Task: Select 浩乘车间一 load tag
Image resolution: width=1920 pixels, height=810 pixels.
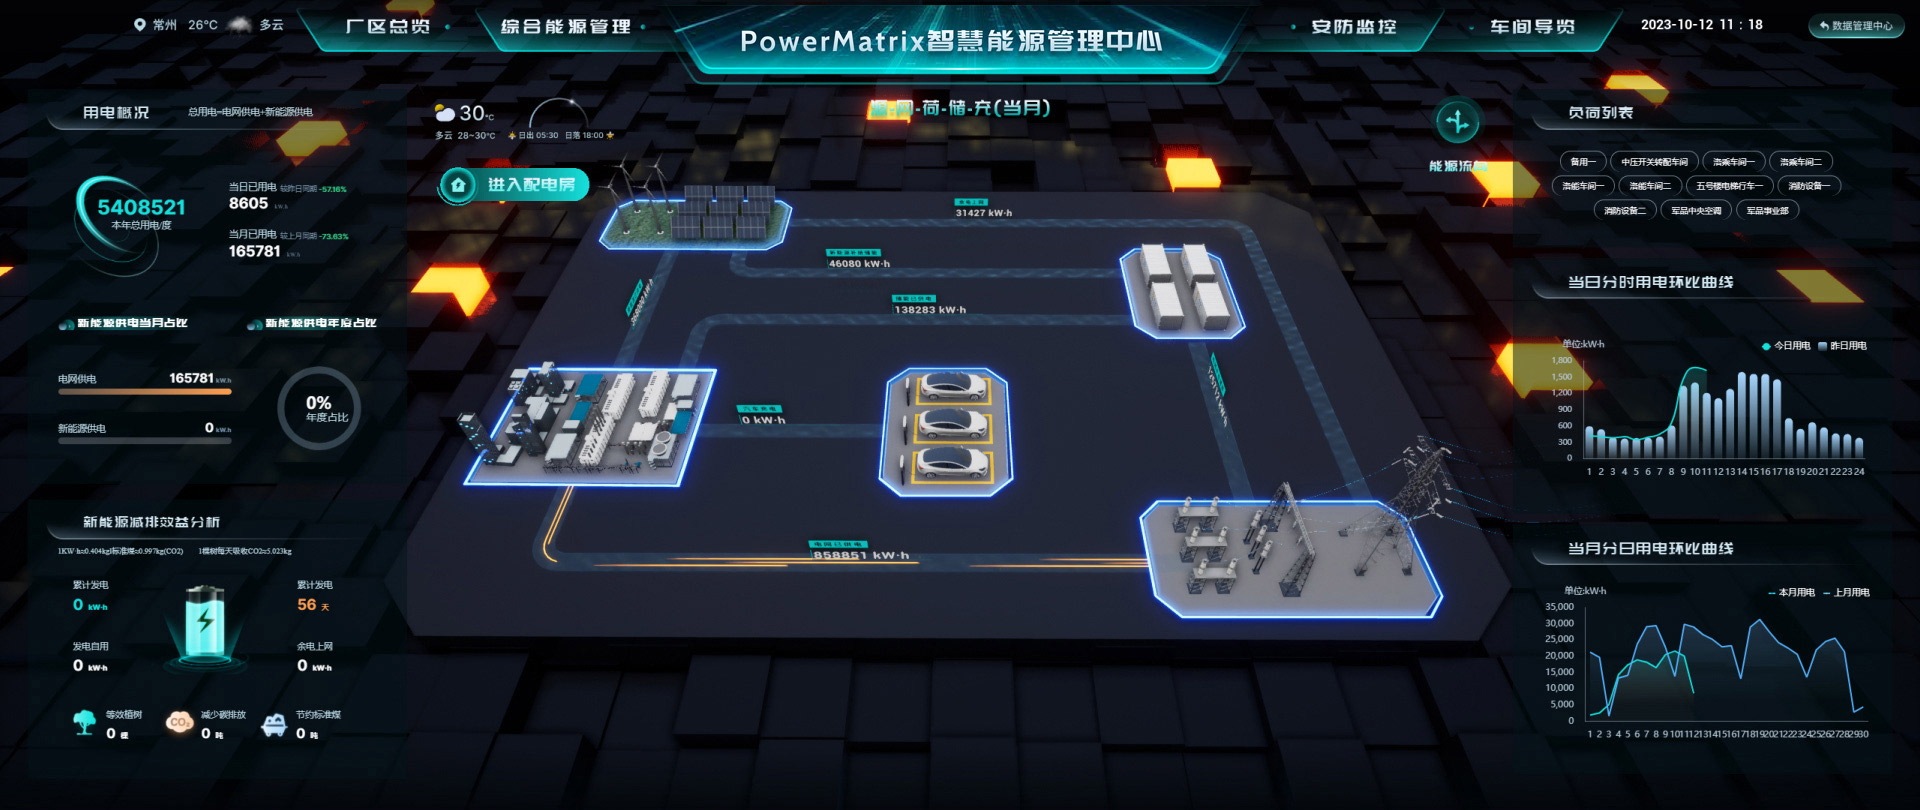Action: 1733,162
